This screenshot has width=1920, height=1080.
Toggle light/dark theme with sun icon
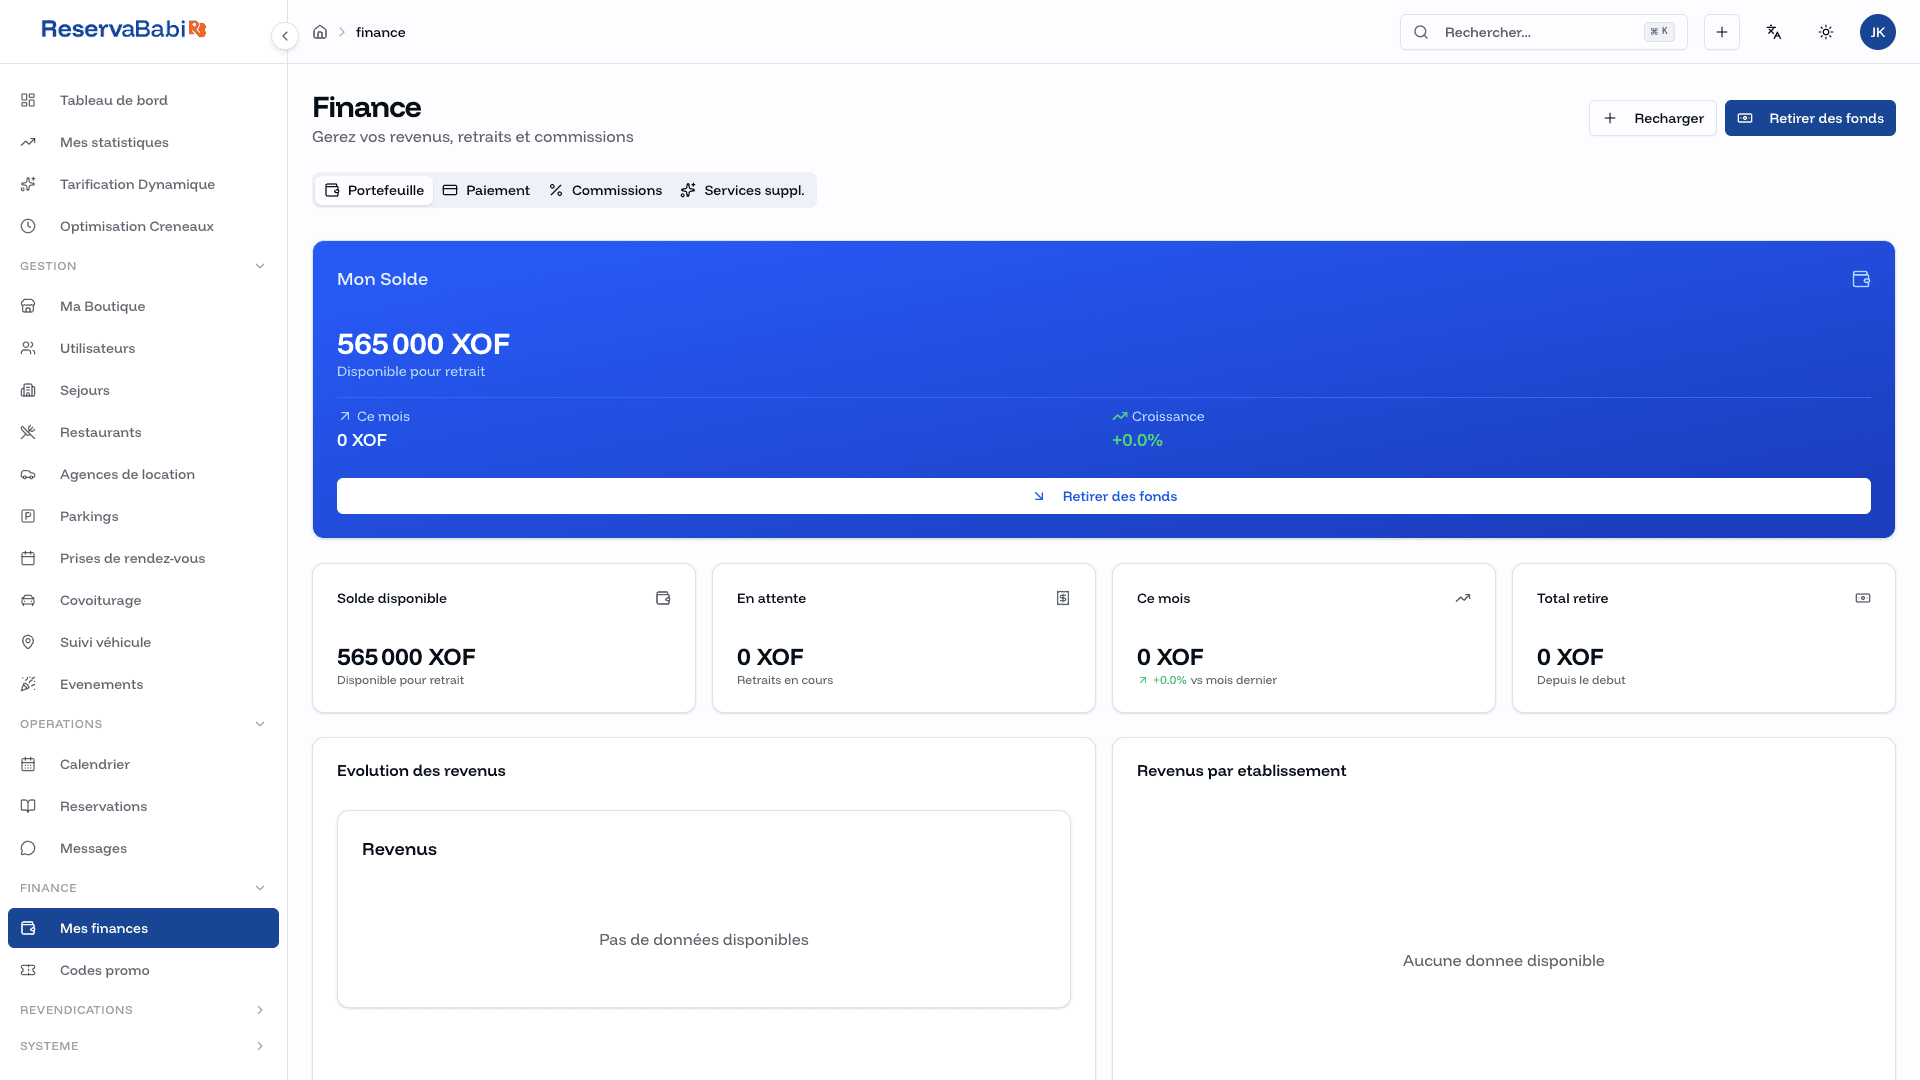(1826, 32)
